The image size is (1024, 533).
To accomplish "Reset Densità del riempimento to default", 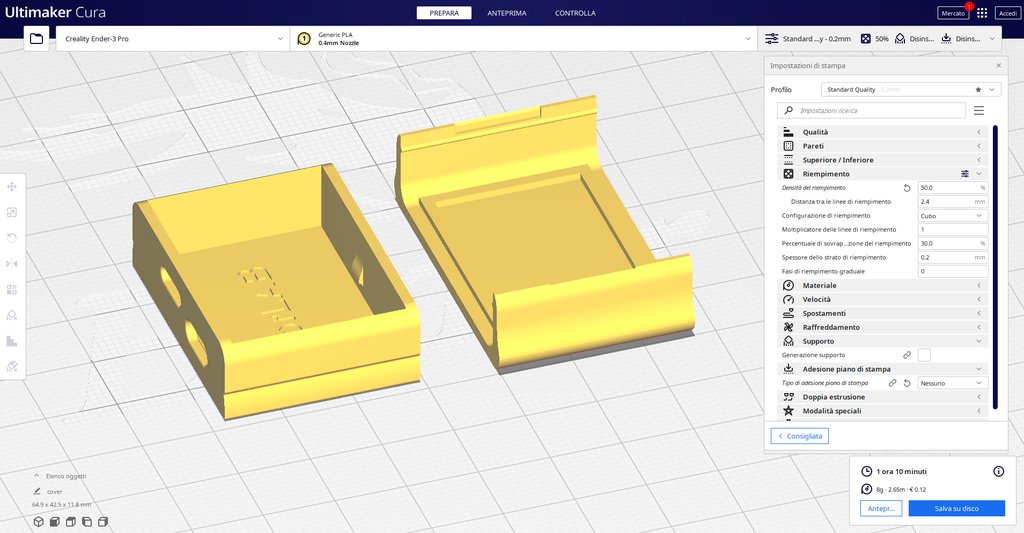I will click(x=907, y=187).
